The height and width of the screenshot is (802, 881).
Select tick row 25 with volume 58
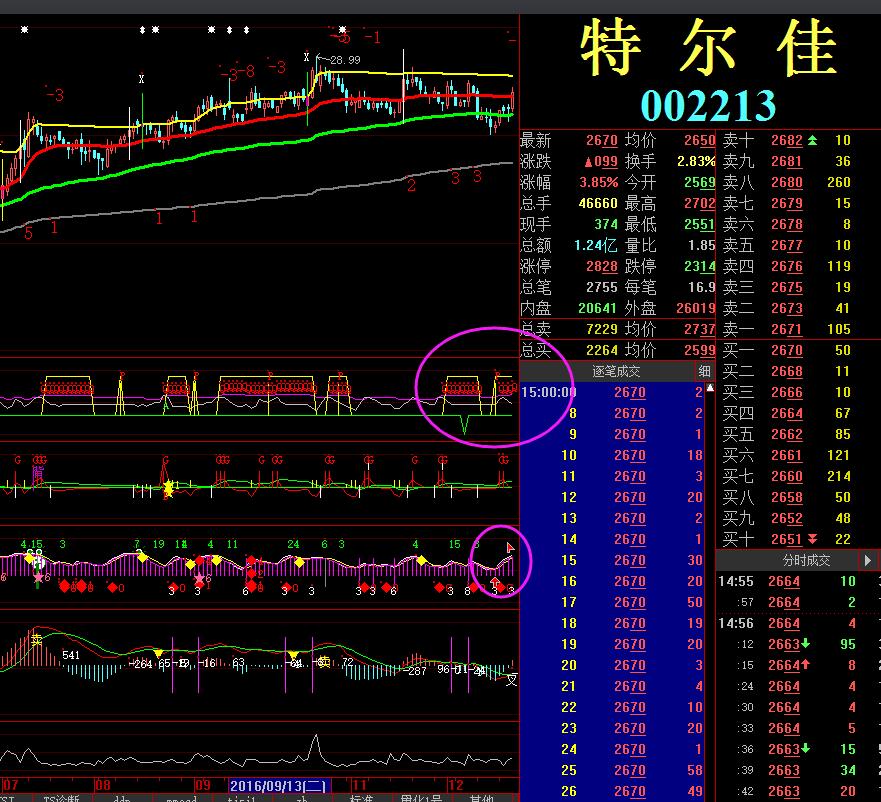(x=612, y=770)
